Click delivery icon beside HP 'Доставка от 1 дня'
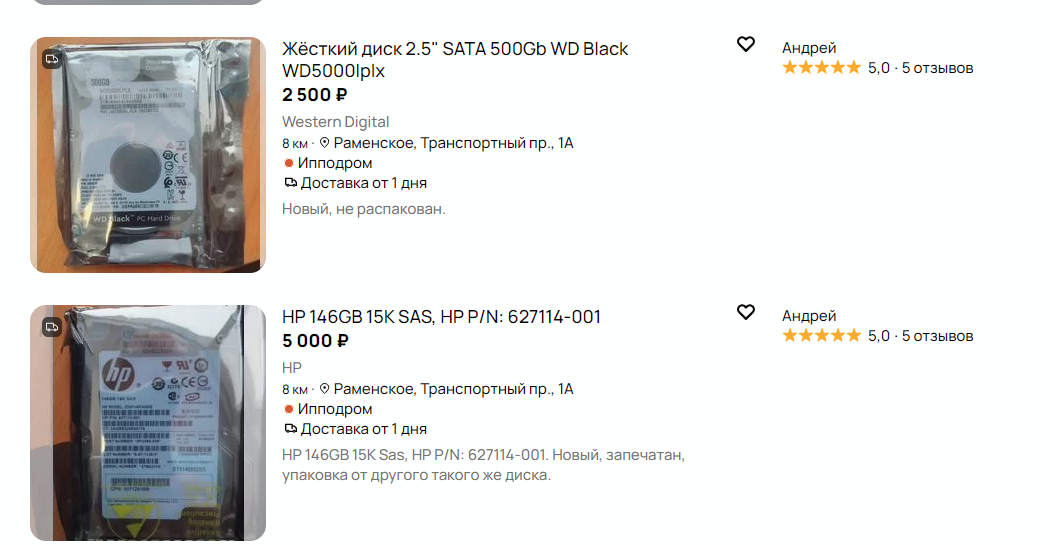Image resolution: width=1050 pixels, height=545 pixels. (x=290, y=429)
